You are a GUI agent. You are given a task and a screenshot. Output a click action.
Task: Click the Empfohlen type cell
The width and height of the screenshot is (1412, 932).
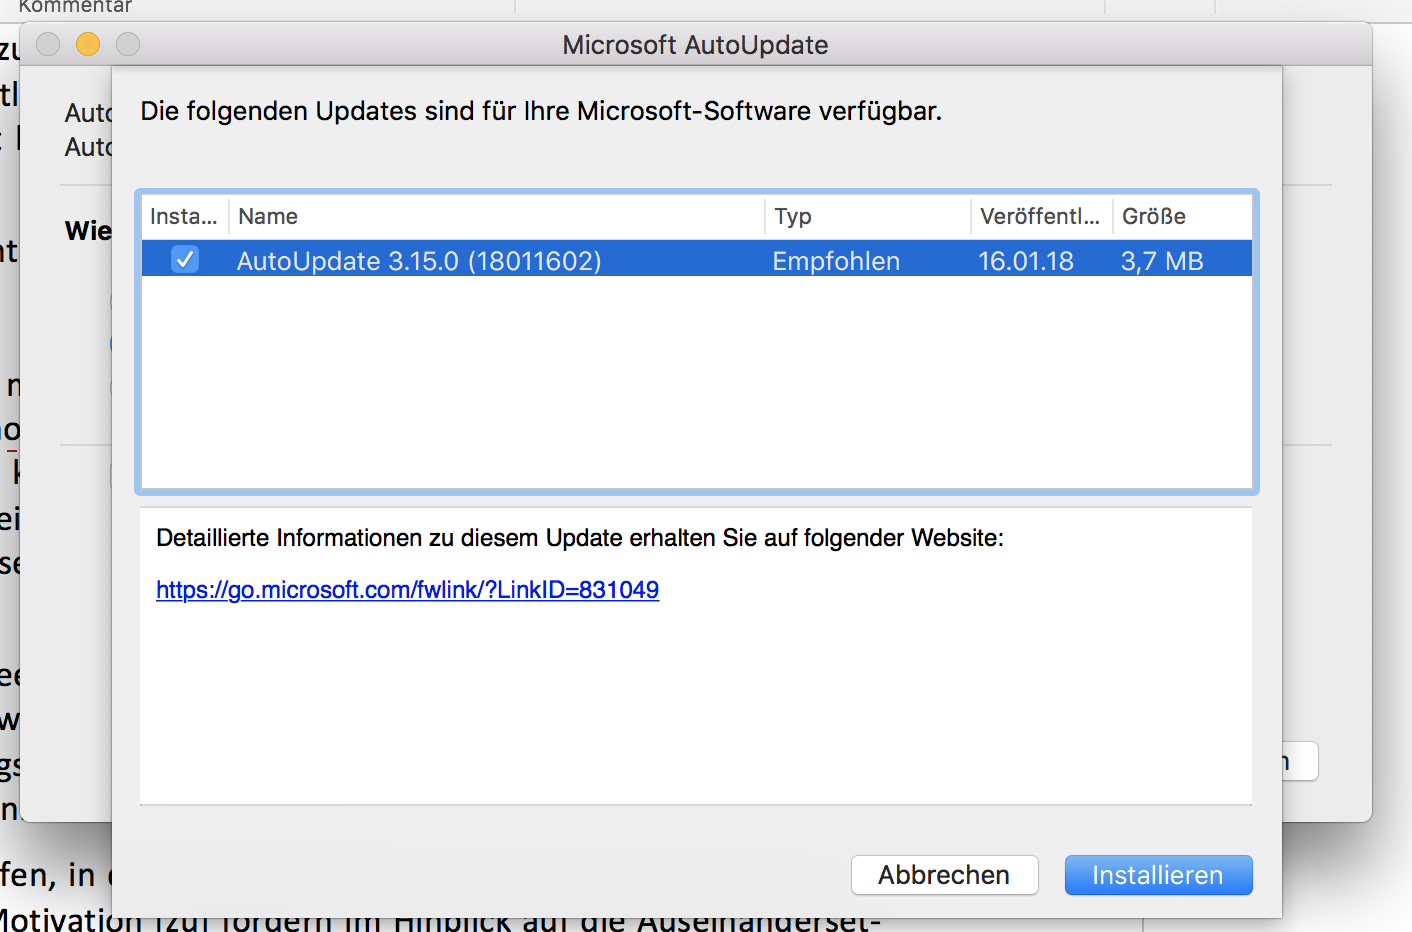(836, 261)
